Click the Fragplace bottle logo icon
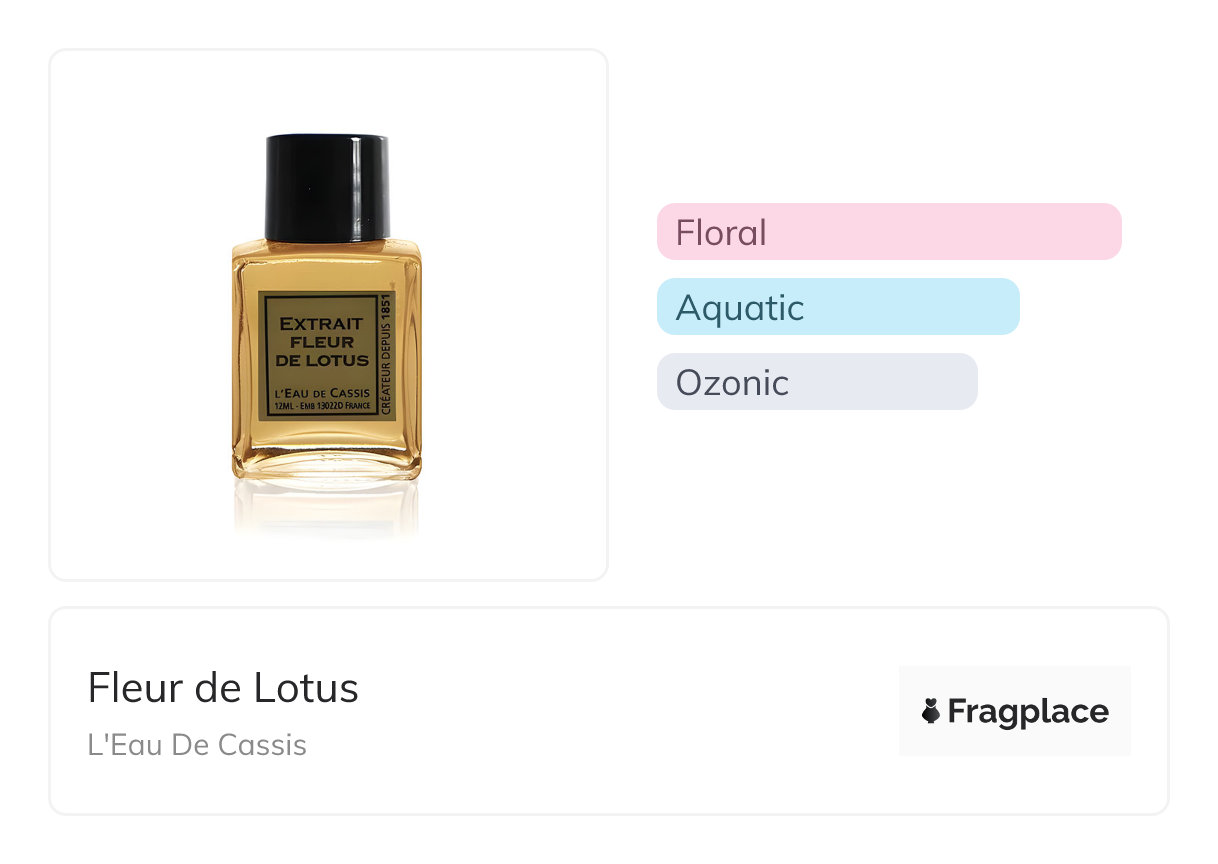Viewport: 1218px width, 864px height. tap(930, 712)
